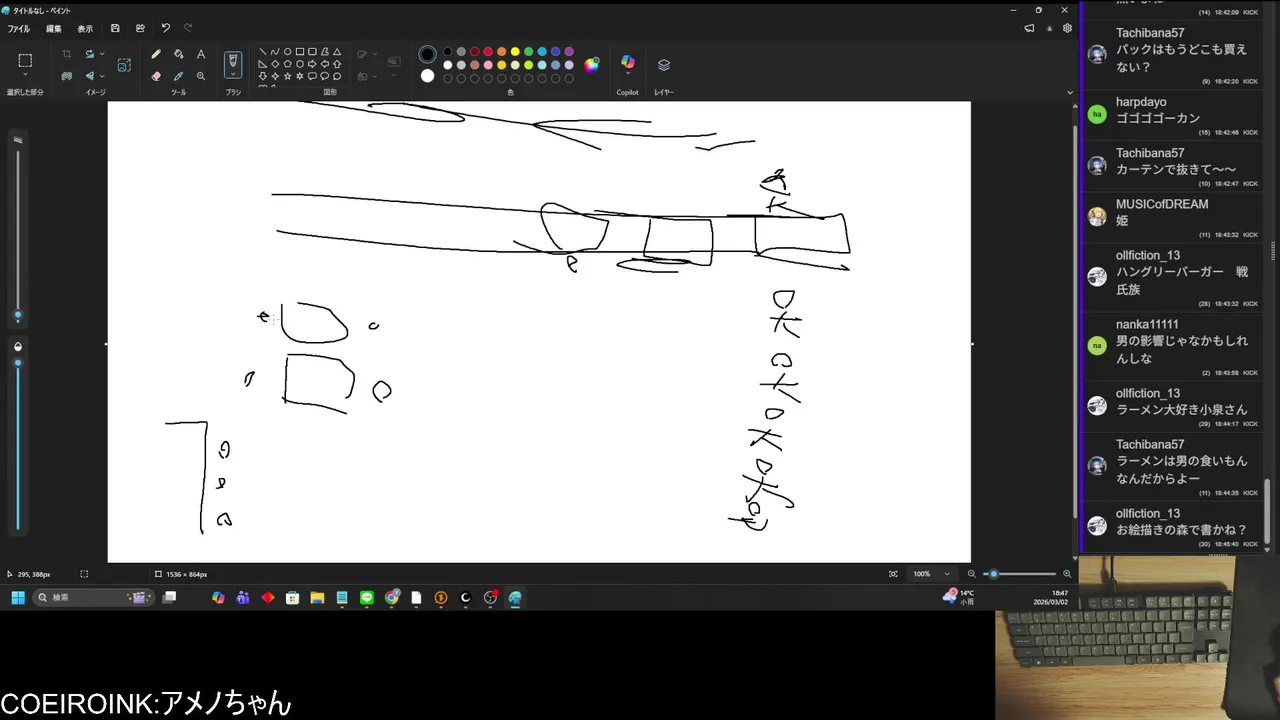
Task: Click the brush opacity slider handle
Action: [x=17, y=362]
